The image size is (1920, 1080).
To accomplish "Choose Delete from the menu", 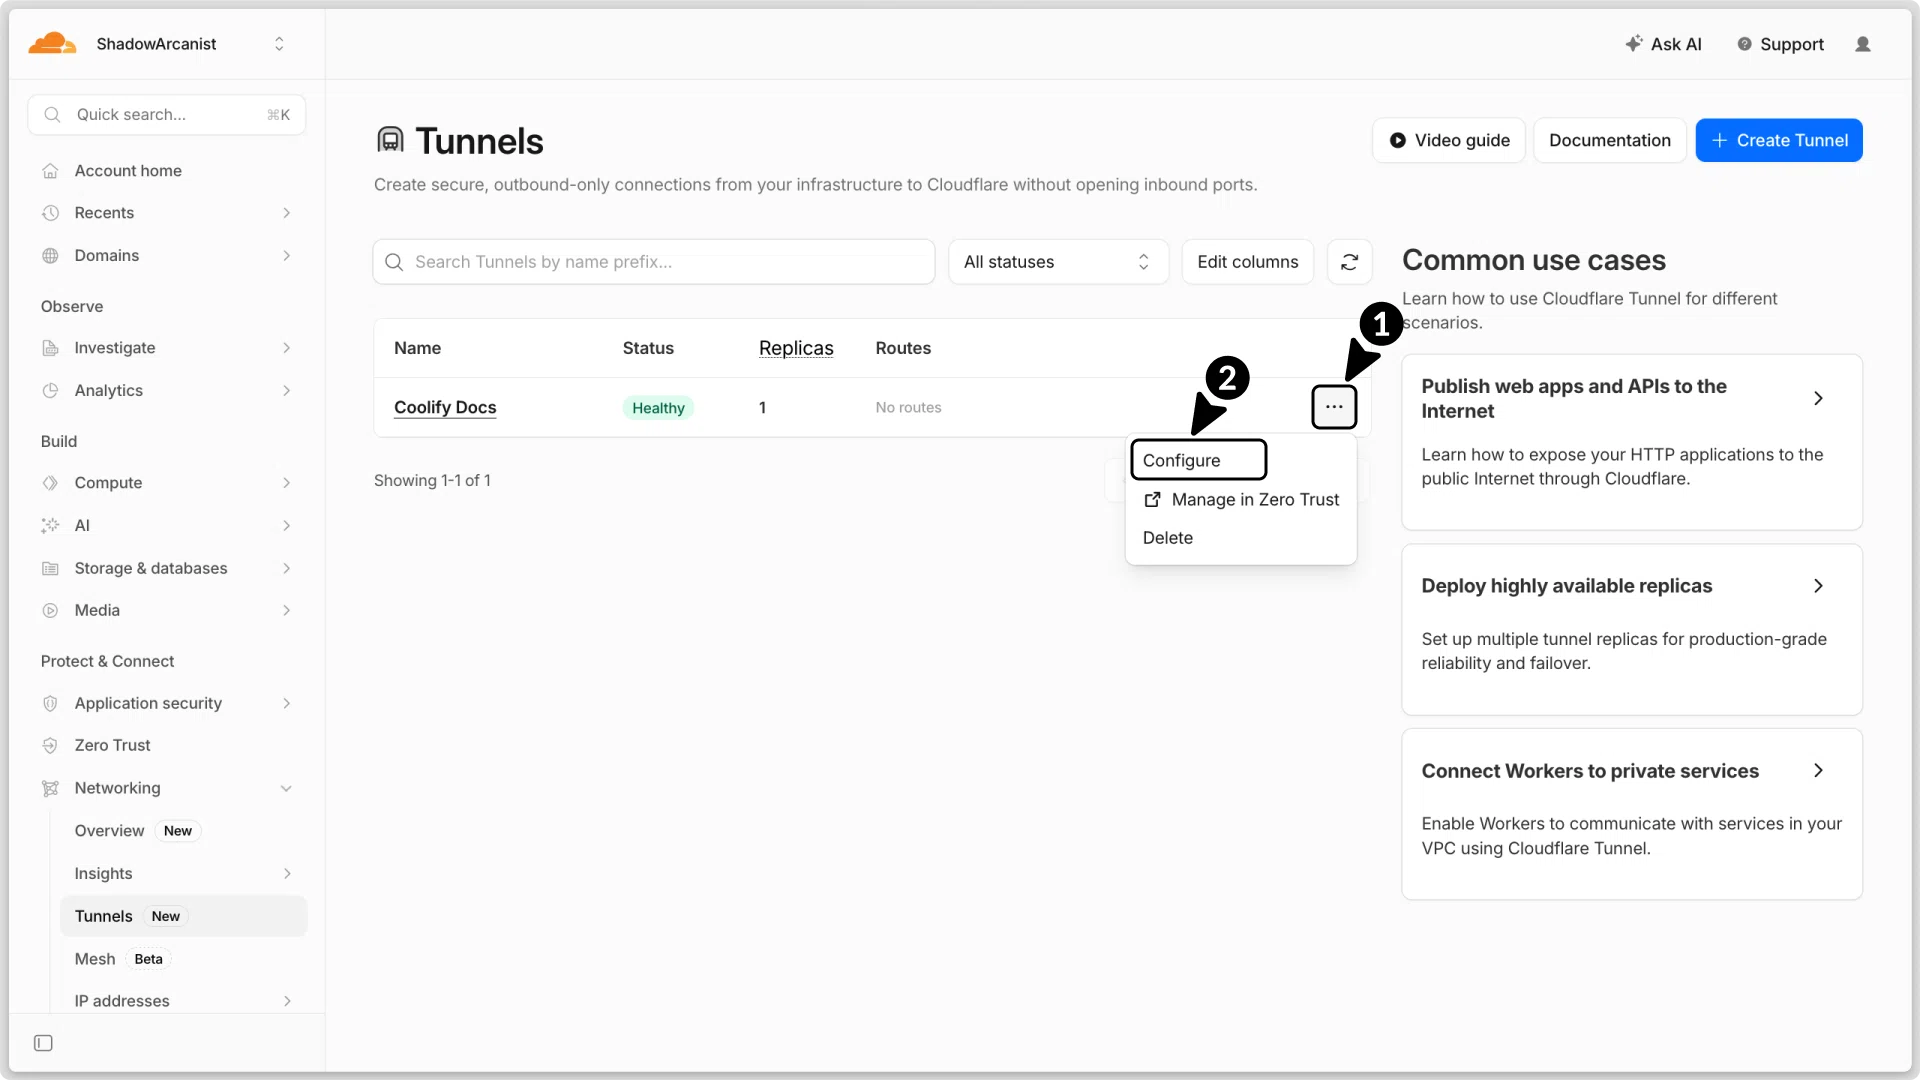I will click(1168, 538).
